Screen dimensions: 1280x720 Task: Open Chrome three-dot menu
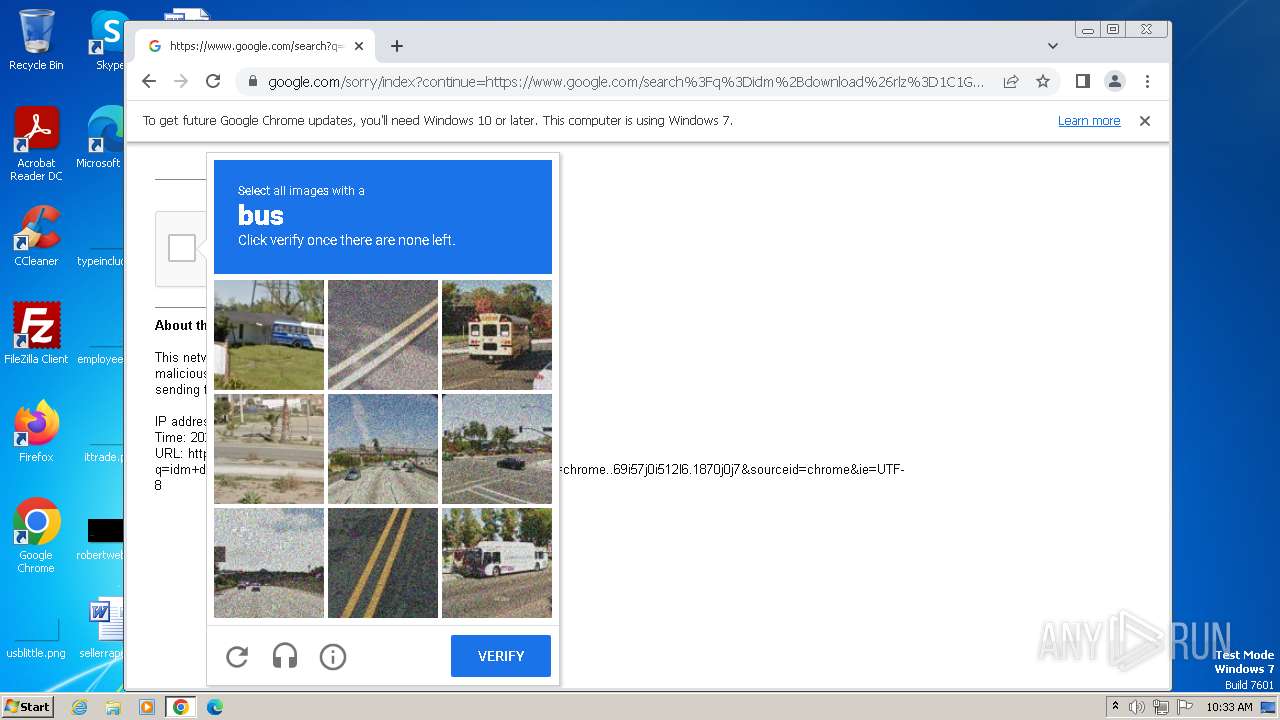click(1147, 81)
